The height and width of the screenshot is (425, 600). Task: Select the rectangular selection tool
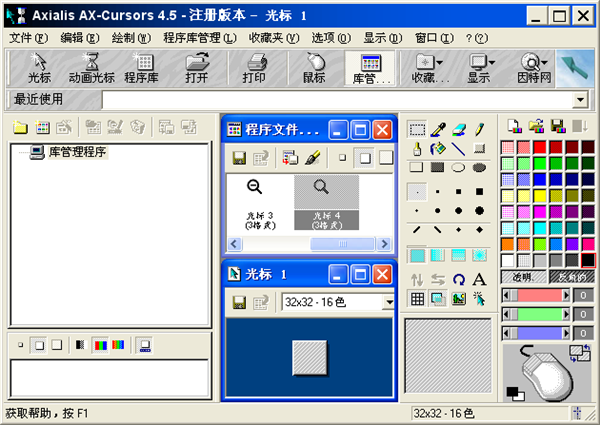click(417, 129)
